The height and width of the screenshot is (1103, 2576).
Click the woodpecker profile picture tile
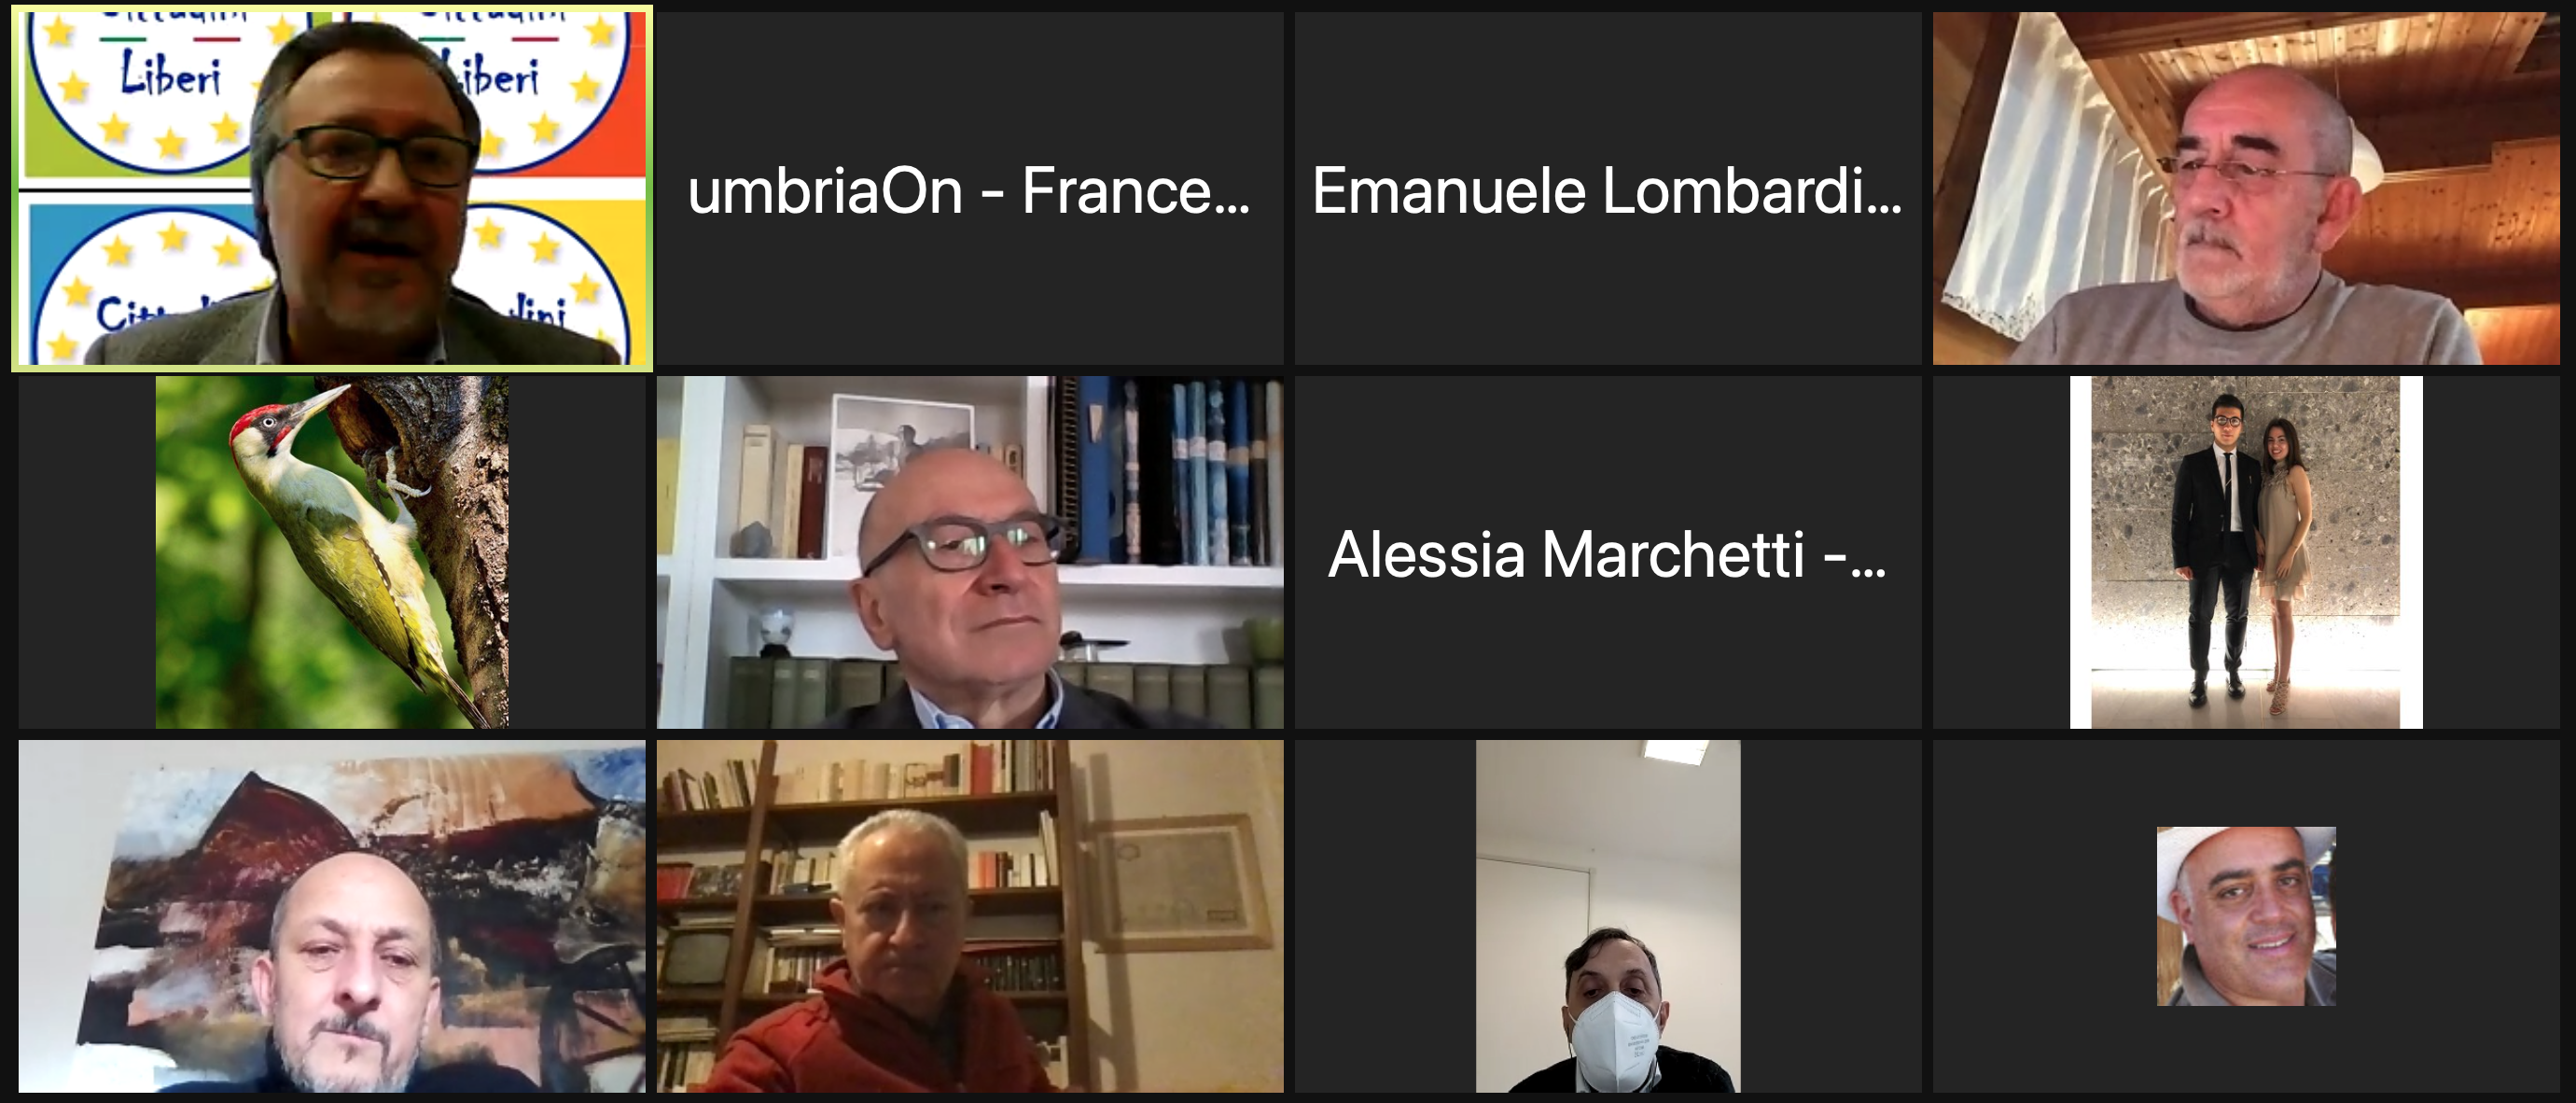[x=332, y=552]
